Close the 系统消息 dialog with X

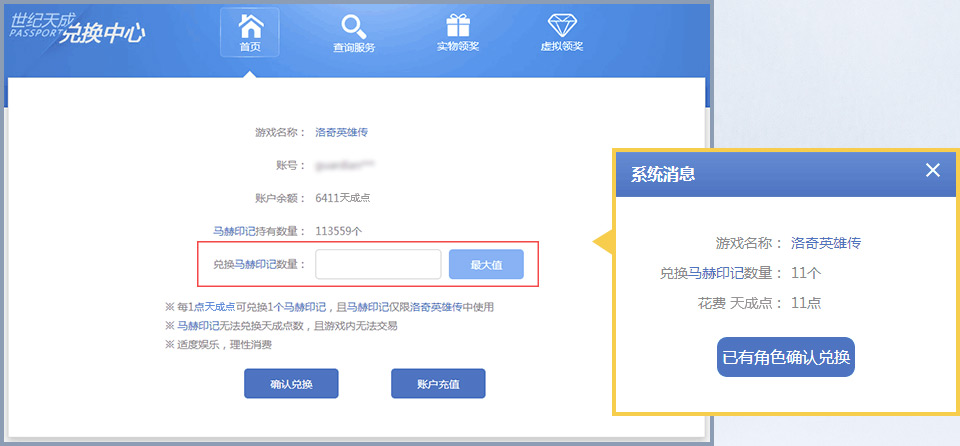pos(933,170)
